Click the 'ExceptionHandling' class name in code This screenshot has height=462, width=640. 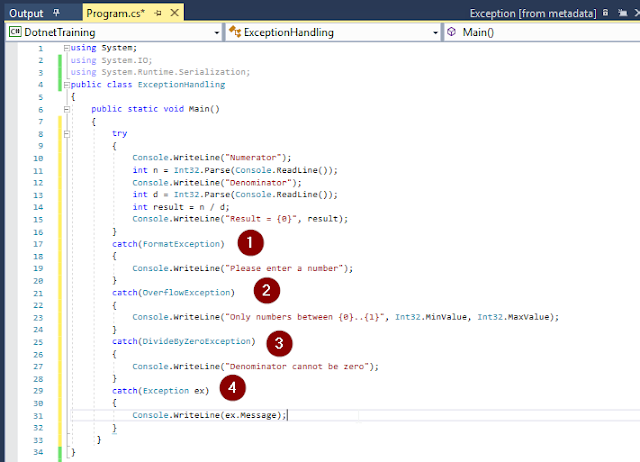click(x=181, y=84)
